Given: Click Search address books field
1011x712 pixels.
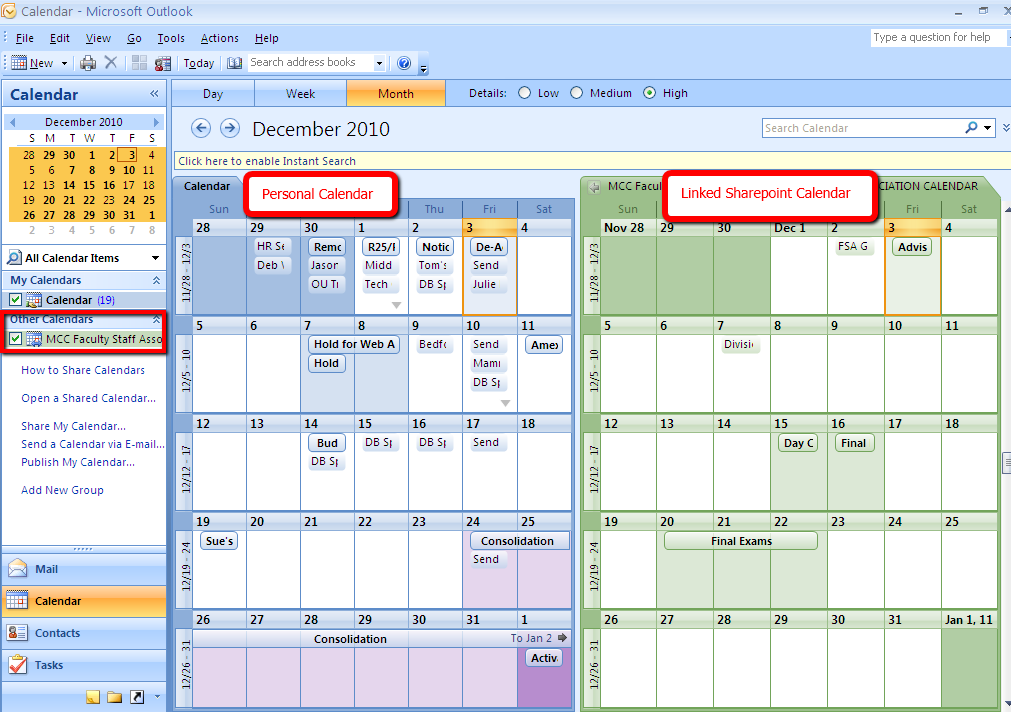Looking at the screenshot, I should pos(309,63).
